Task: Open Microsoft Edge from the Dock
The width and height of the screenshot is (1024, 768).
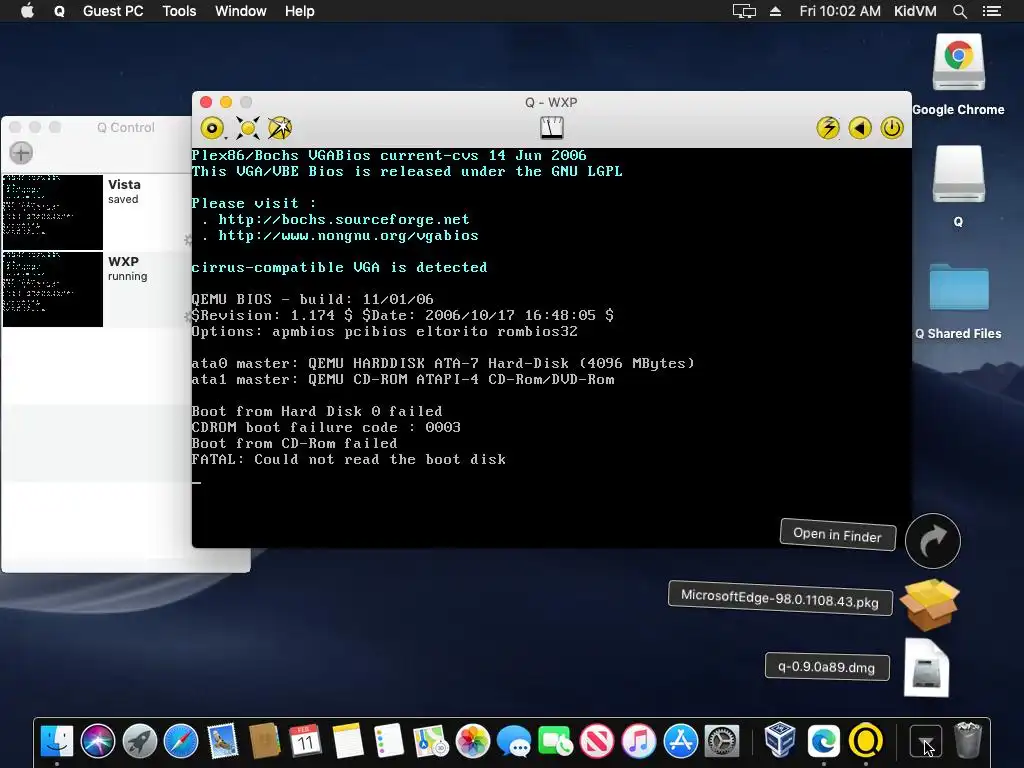Action: click(x=823, y=741)
